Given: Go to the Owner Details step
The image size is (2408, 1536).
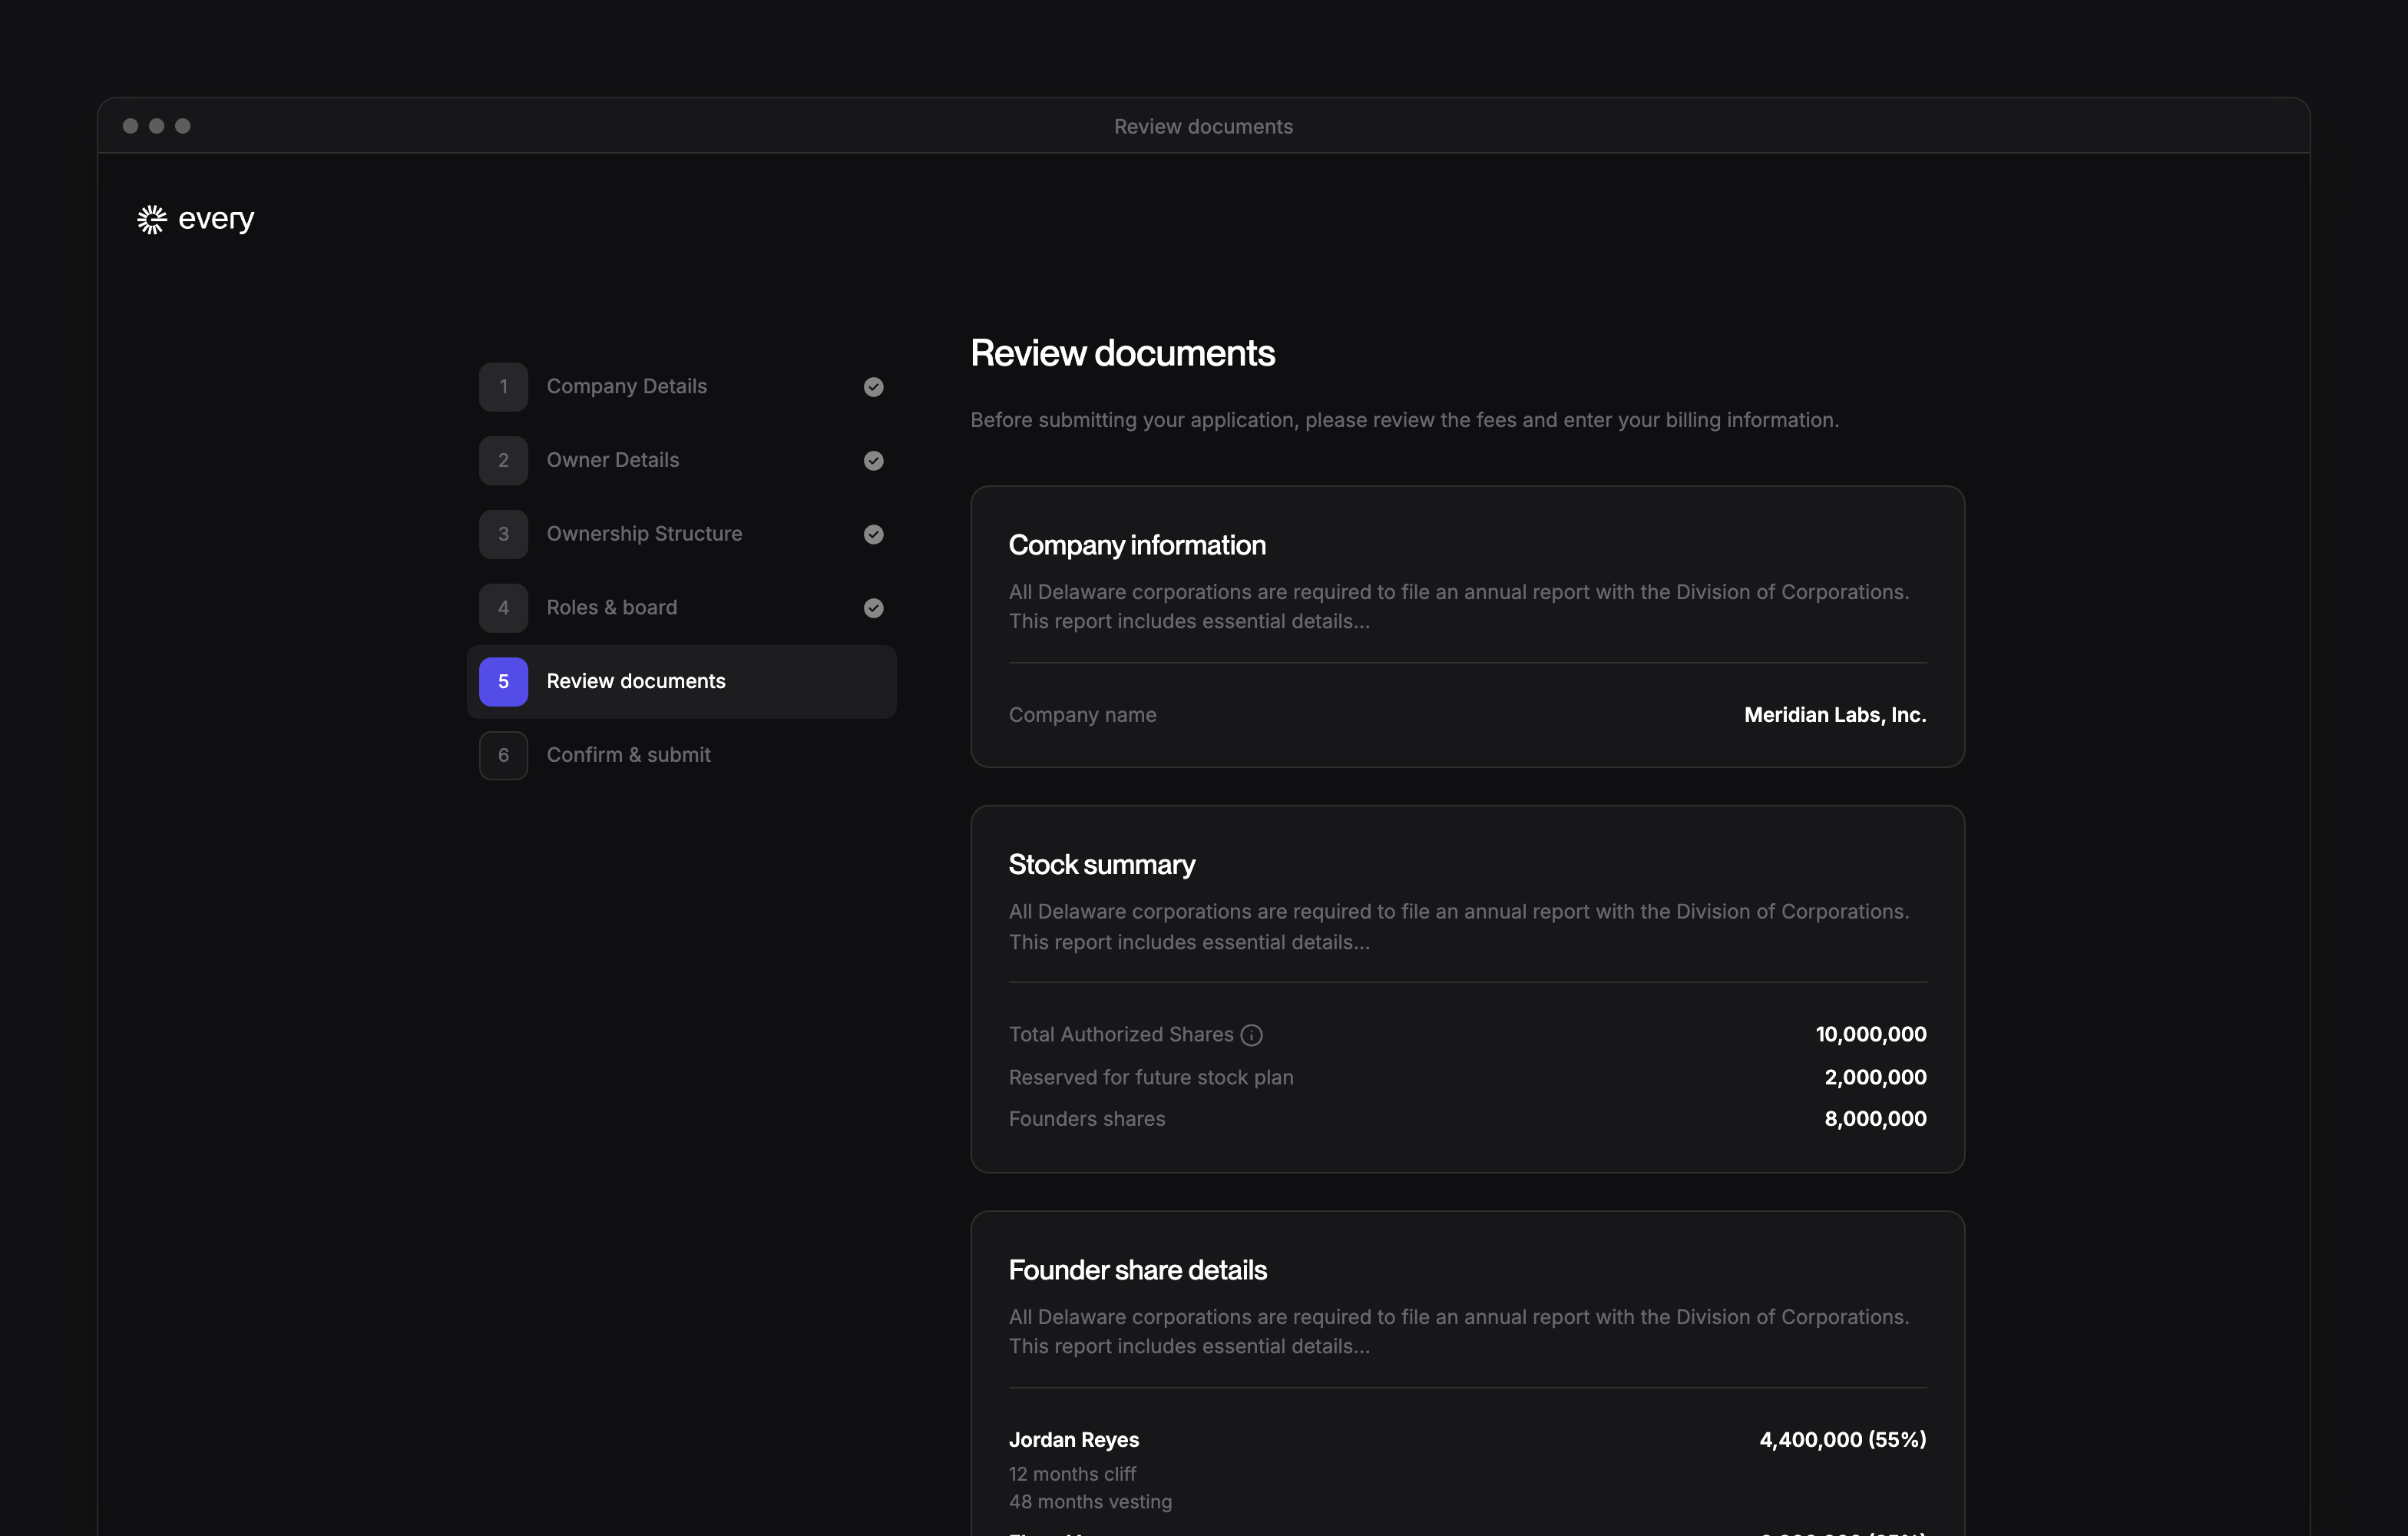Looking at the screenshot, I should (681, 461).
